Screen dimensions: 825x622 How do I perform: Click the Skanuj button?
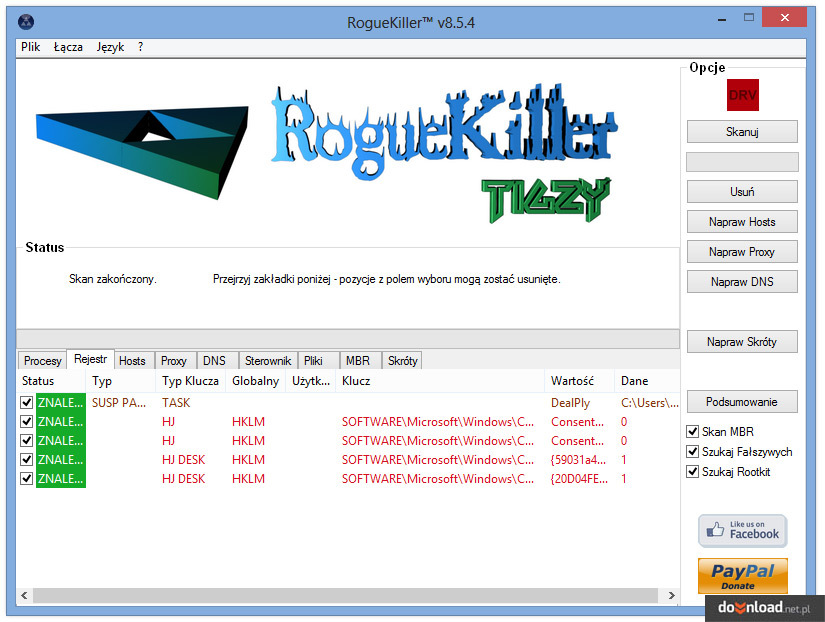[x=742, y=132]
